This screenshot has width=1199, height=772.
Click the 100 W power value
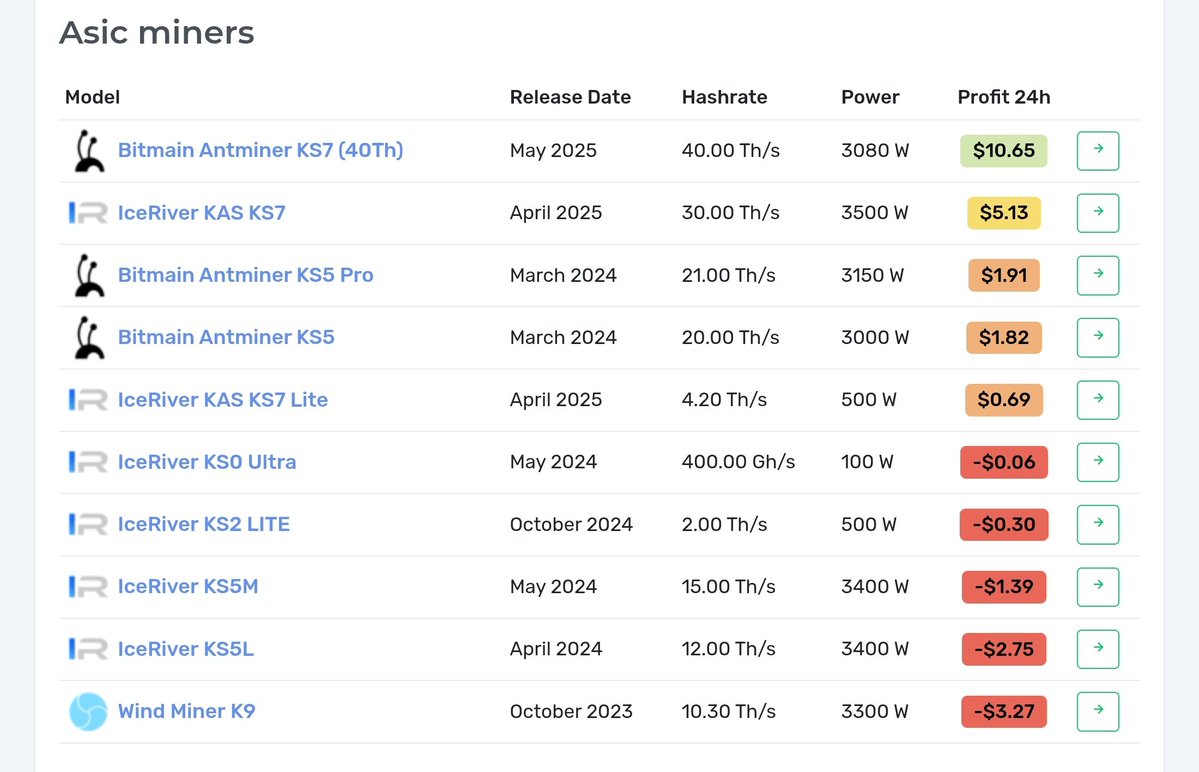point(867,462)
